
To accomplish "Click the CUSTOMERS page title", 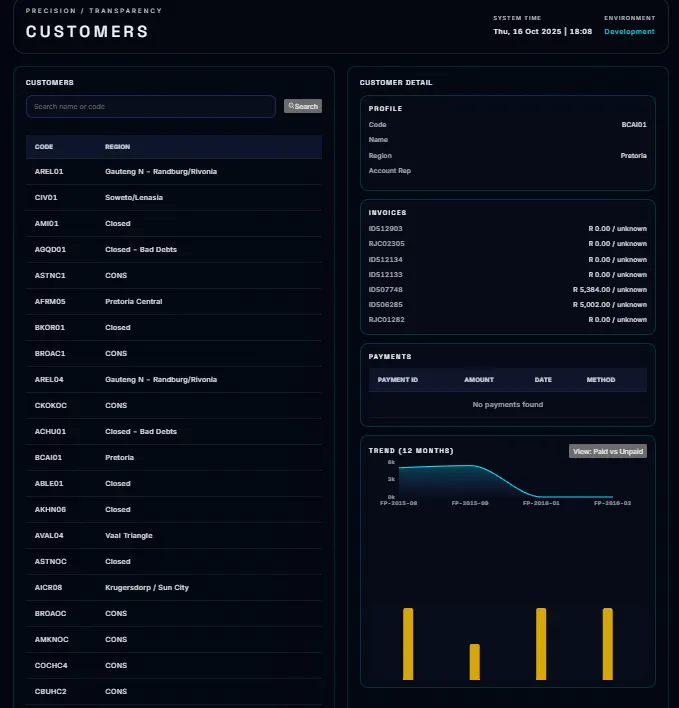I will coord(87,32).
